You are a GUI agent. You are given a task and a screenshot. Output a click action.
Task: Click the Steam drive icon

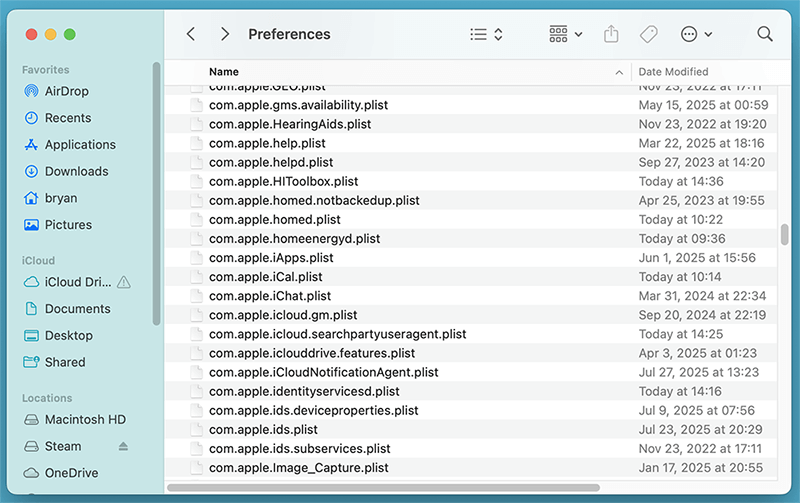click(x=31, y=446)
